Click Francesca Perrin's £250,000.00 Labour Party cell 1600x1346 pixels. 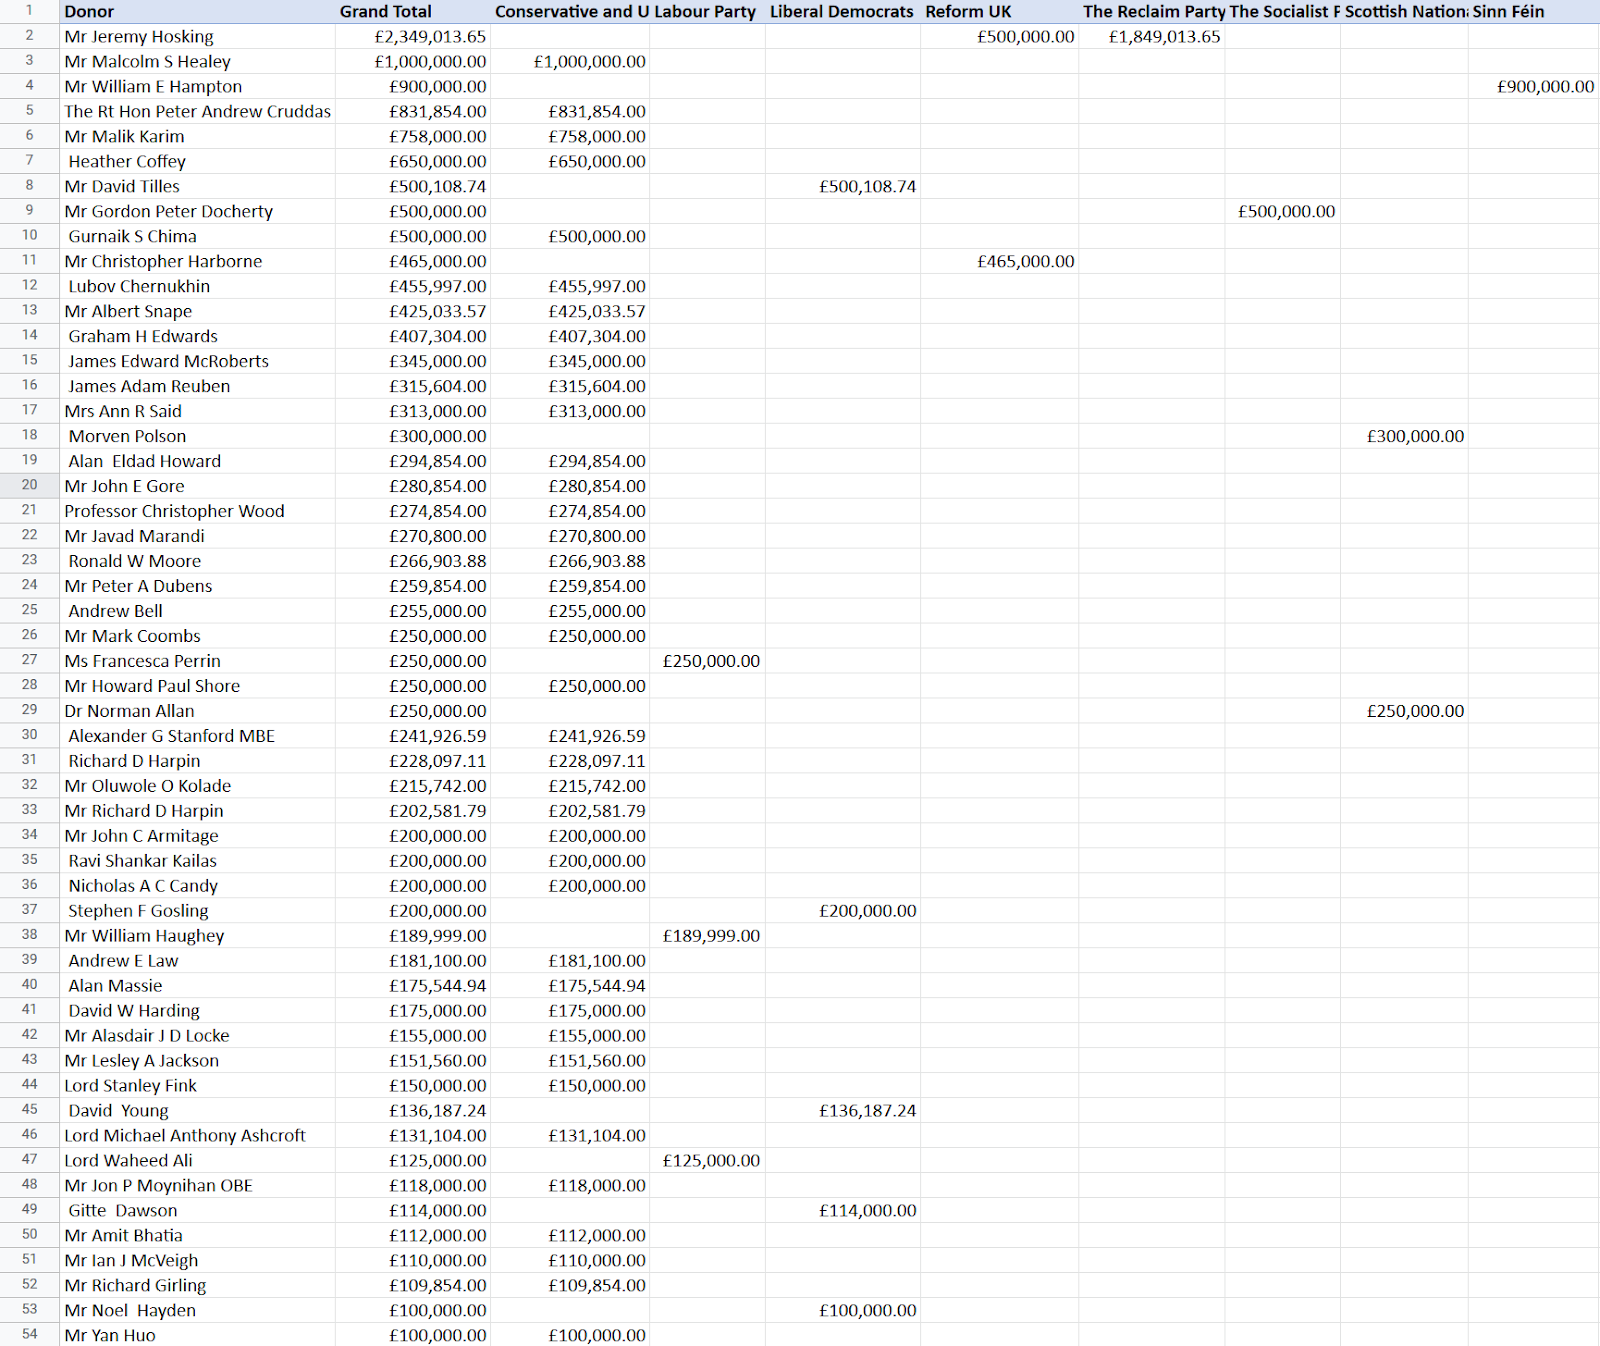[707, 662]
